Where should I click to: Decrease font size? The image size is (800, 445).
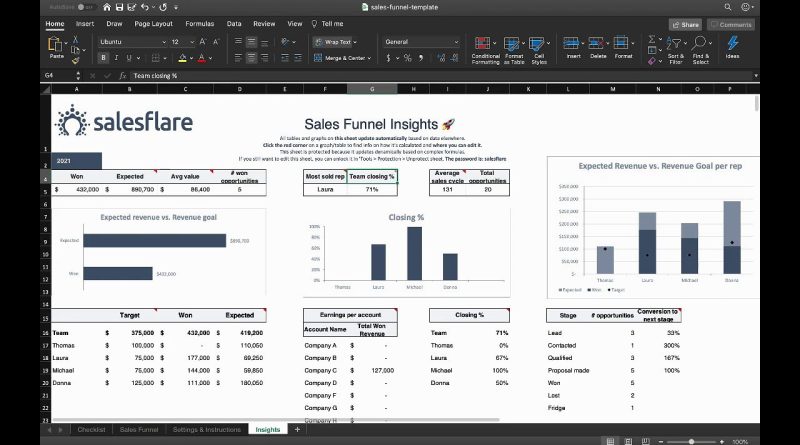click(x=216, y=42)
